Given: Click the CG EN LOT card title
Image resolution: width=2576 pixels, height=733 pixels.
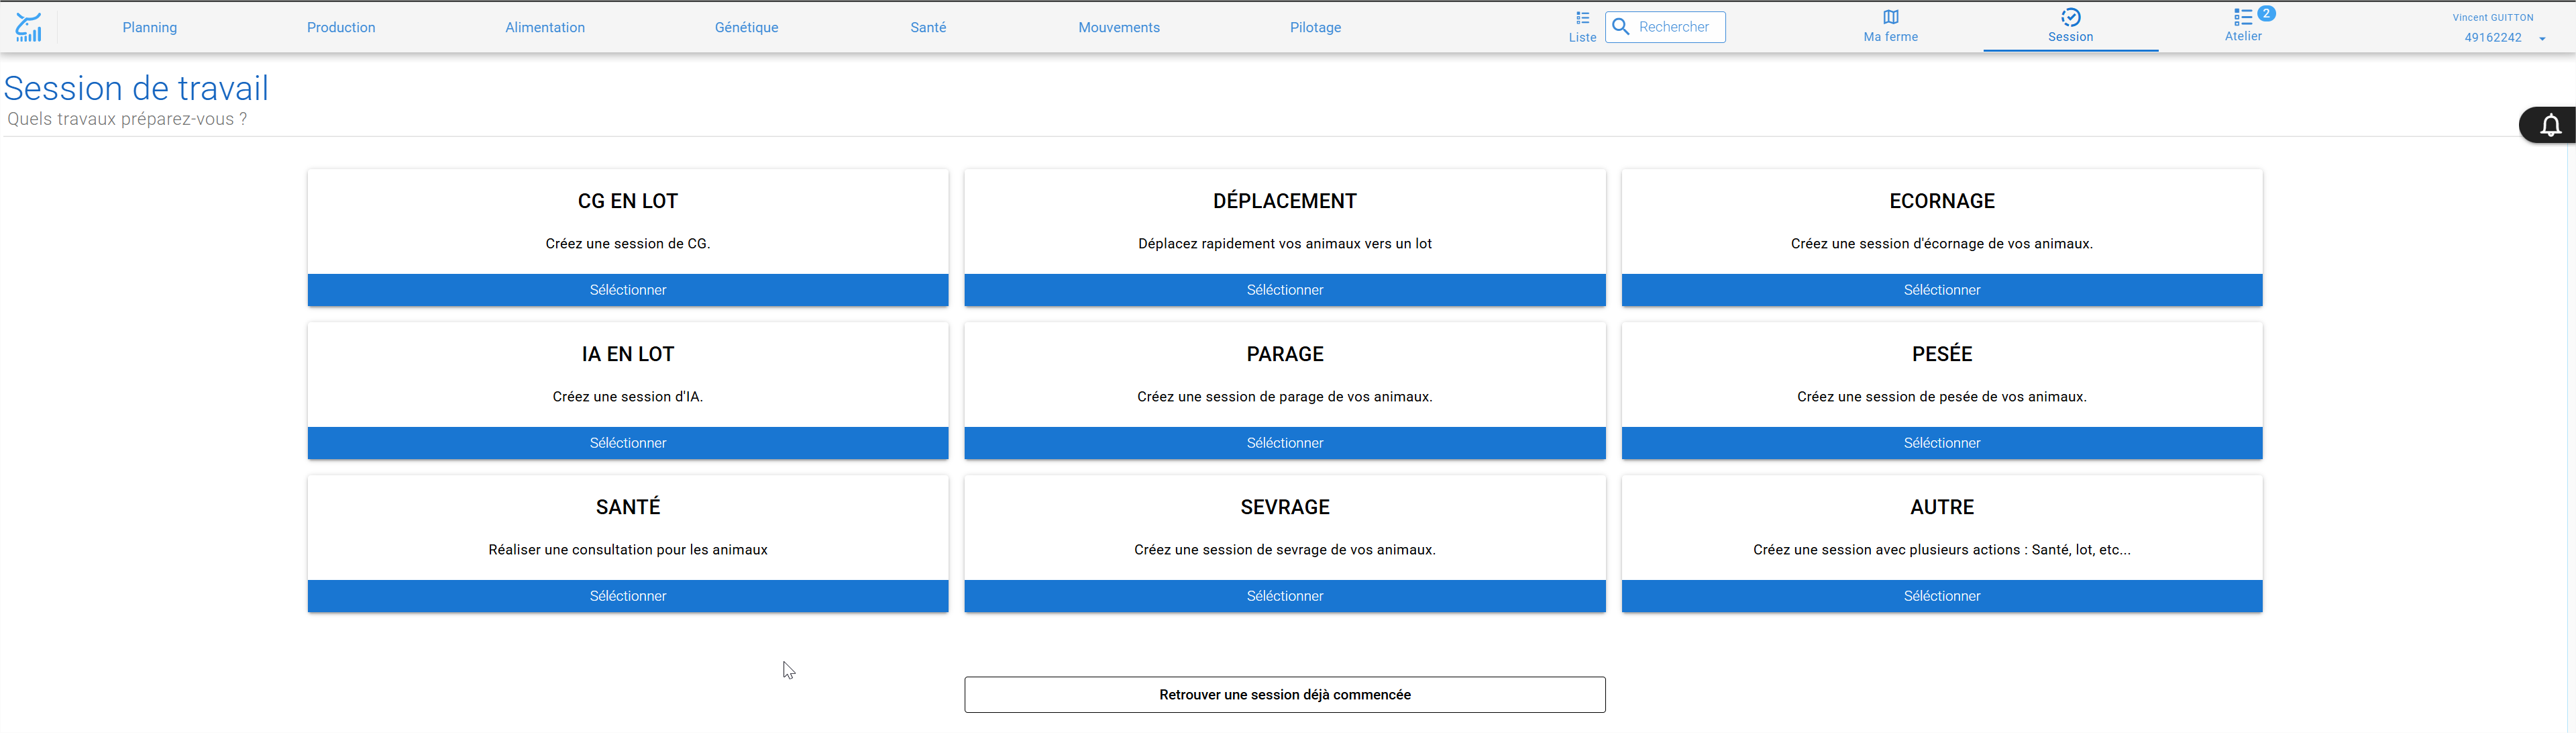Looking at the screenshot, I should point(628,201).
